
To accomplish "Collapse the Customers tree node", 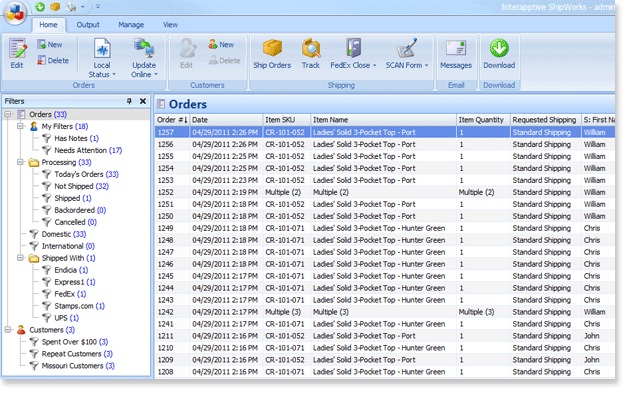I will click(x=7, y=330).
